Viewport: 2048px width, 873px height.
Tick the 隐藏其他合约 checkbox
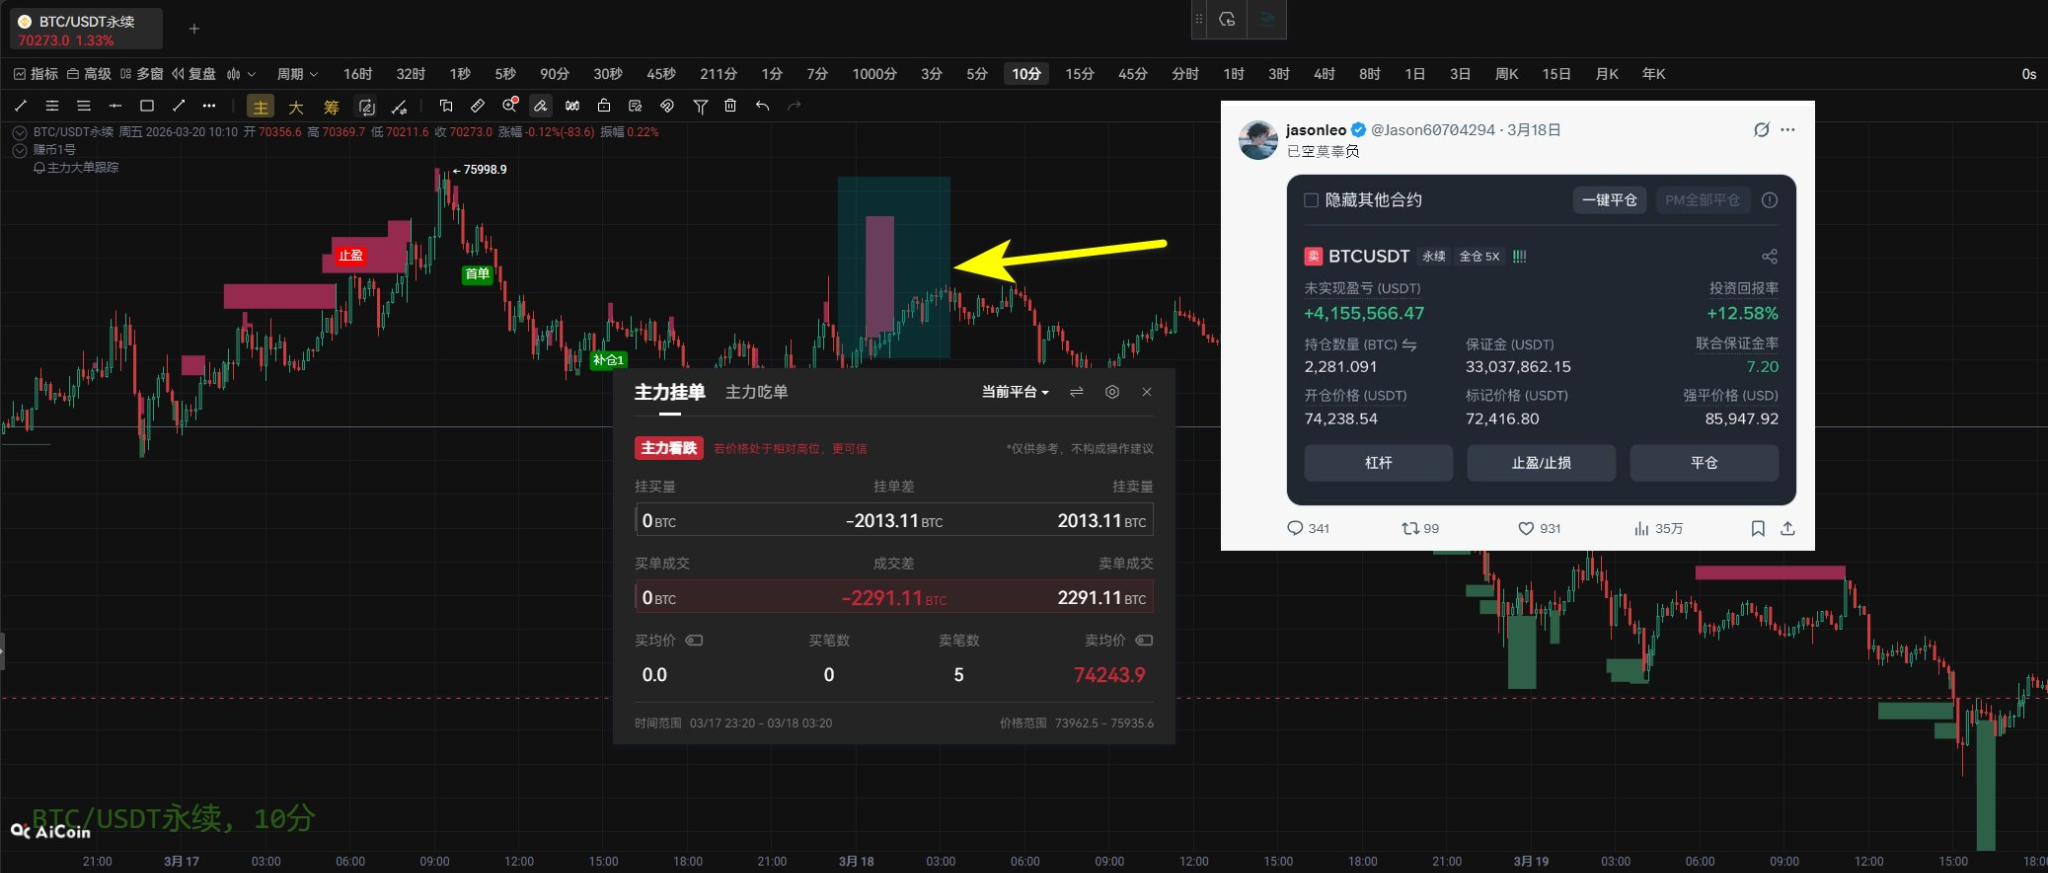1311,200
